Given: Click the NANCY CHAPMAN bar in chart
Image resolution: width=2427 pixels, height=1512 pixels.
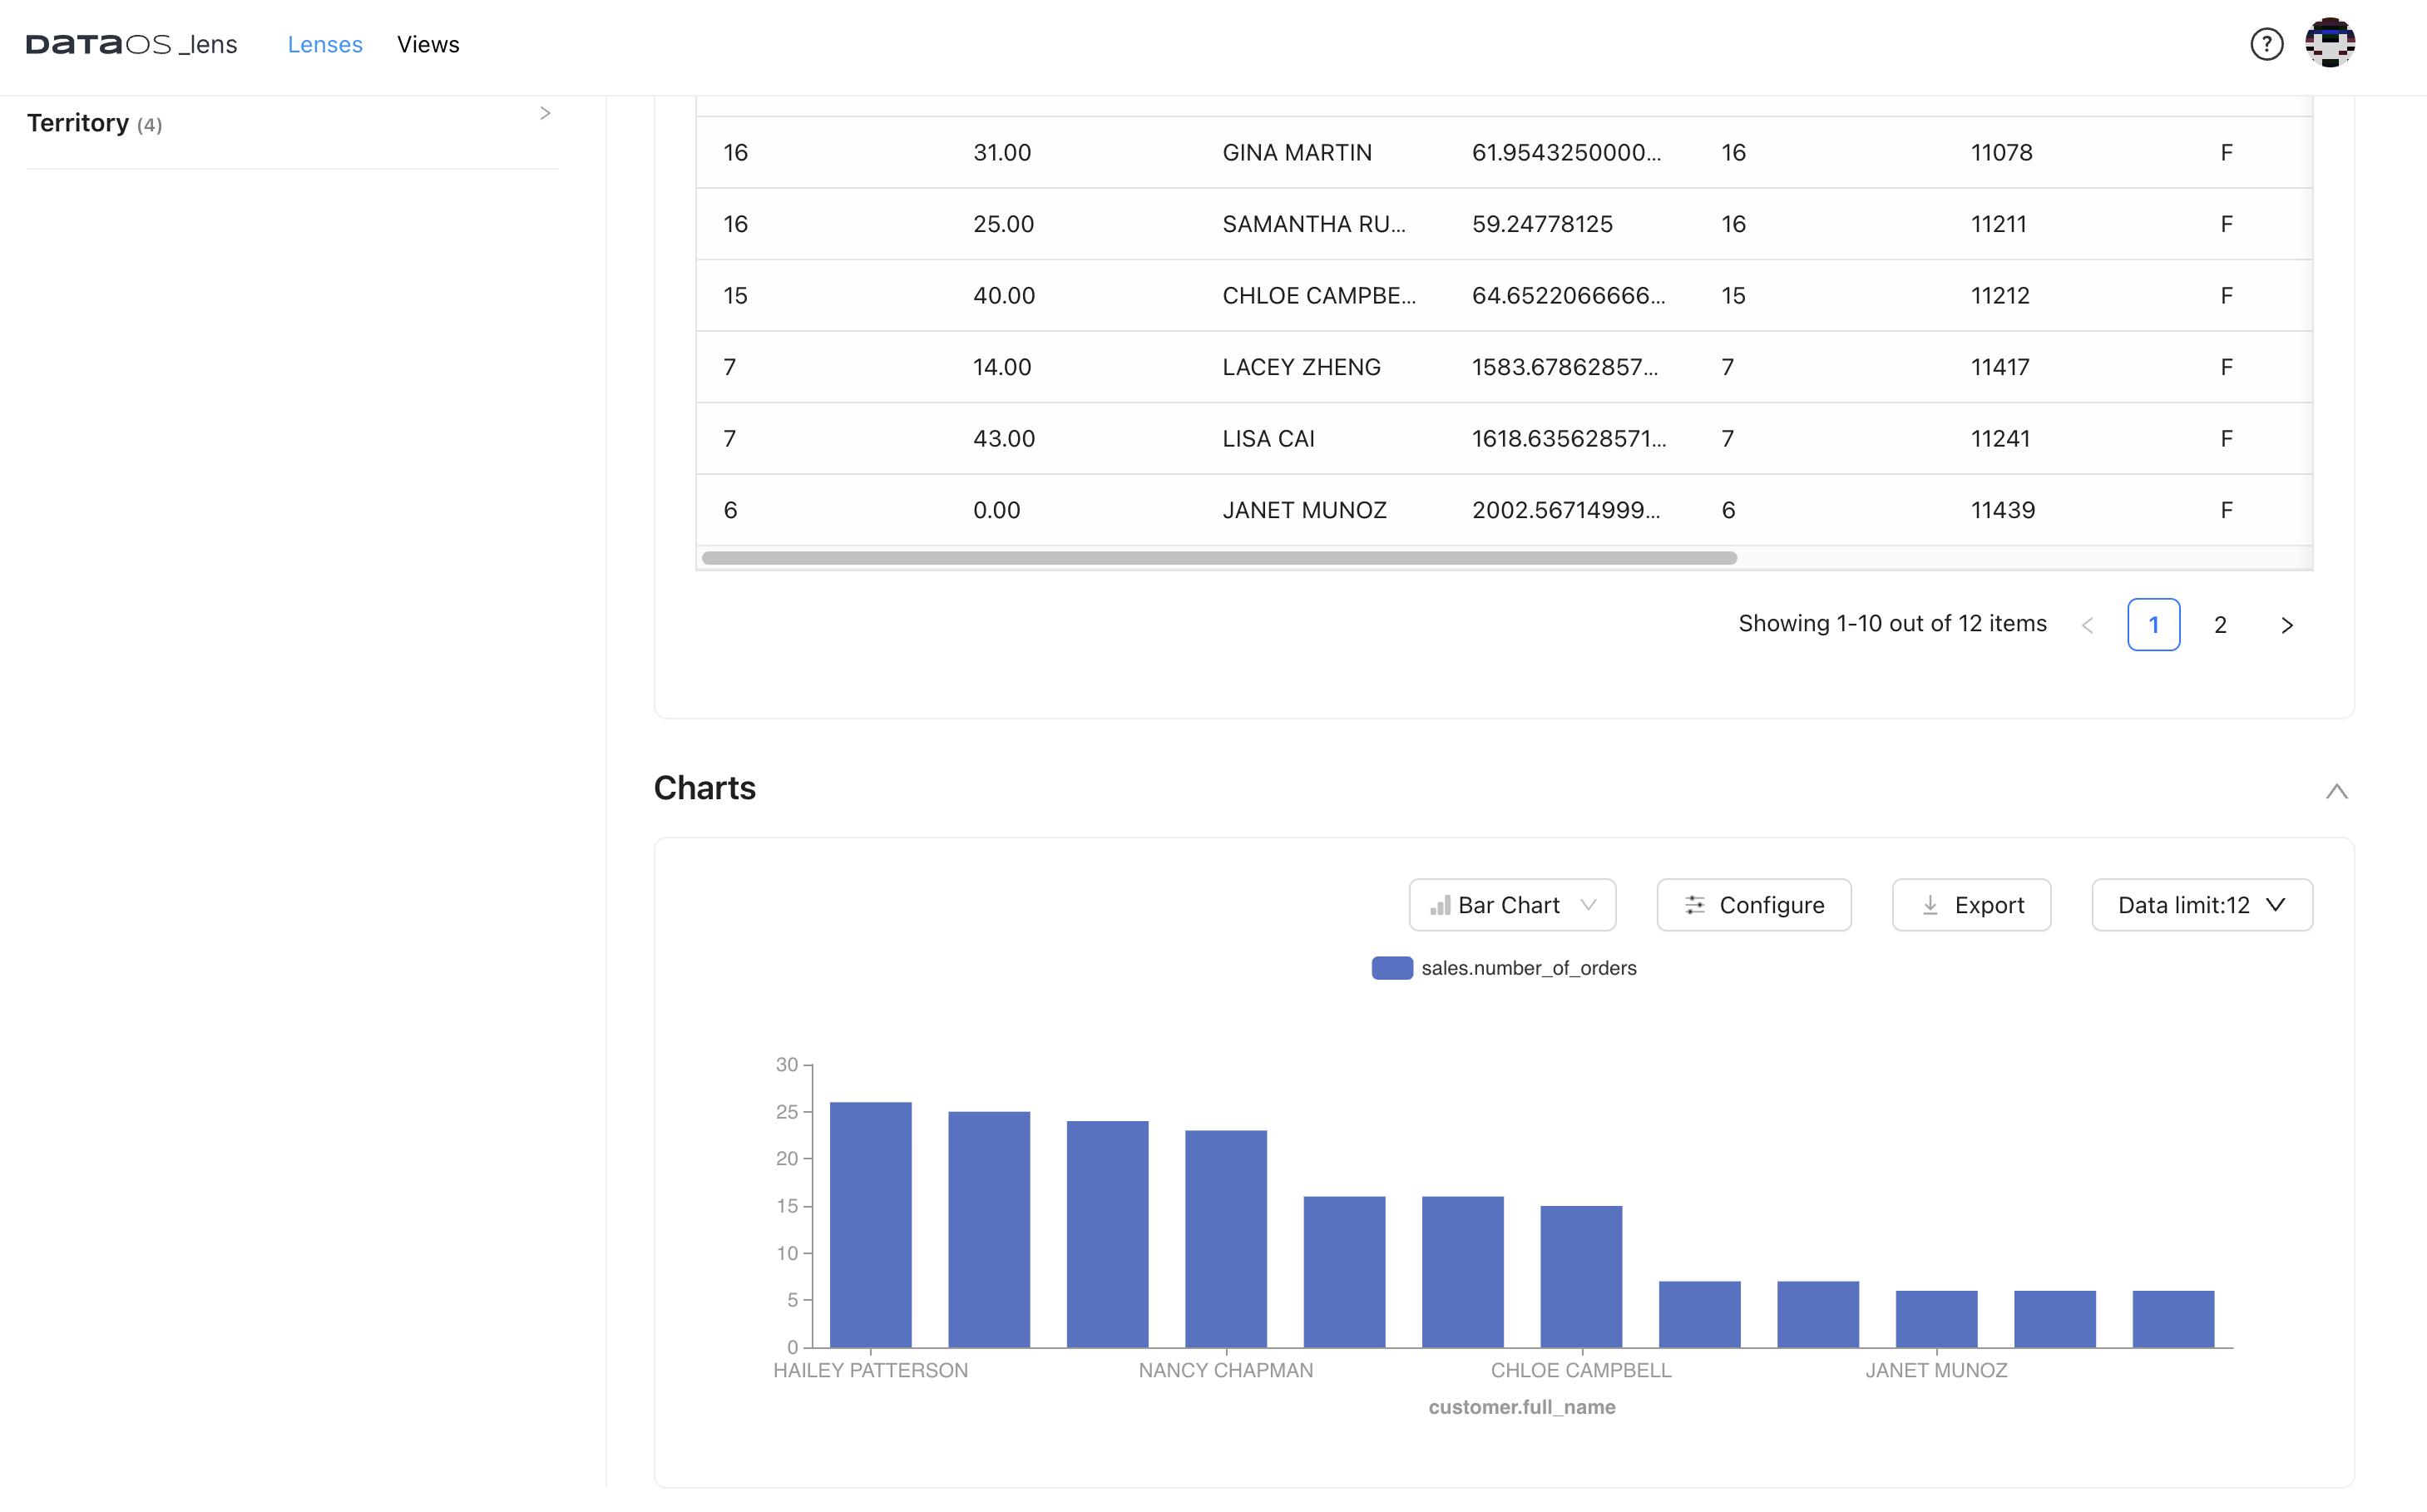Looking at the screenshot, I should tap(1225, 1239).
